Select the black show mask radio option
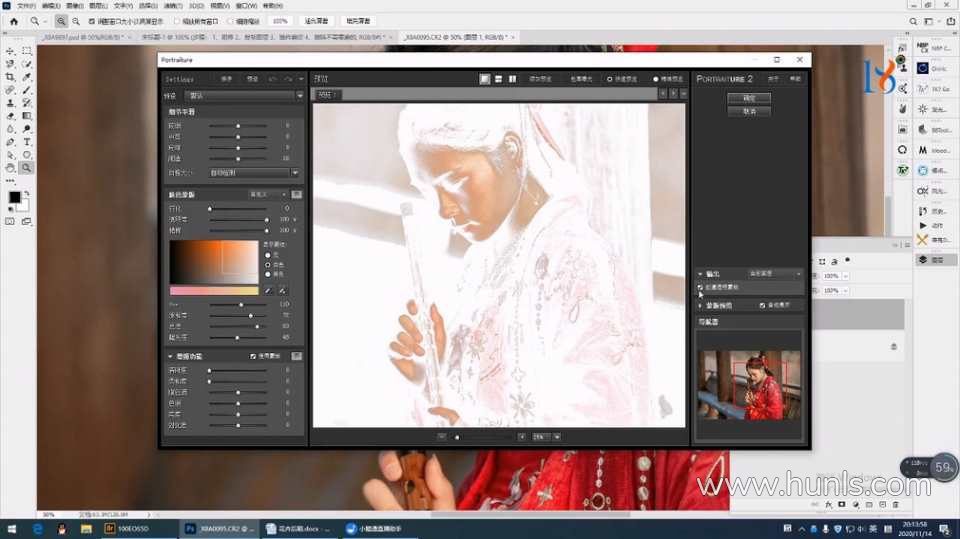Screen dimensions: 960x539 click(x=268, y=274)
